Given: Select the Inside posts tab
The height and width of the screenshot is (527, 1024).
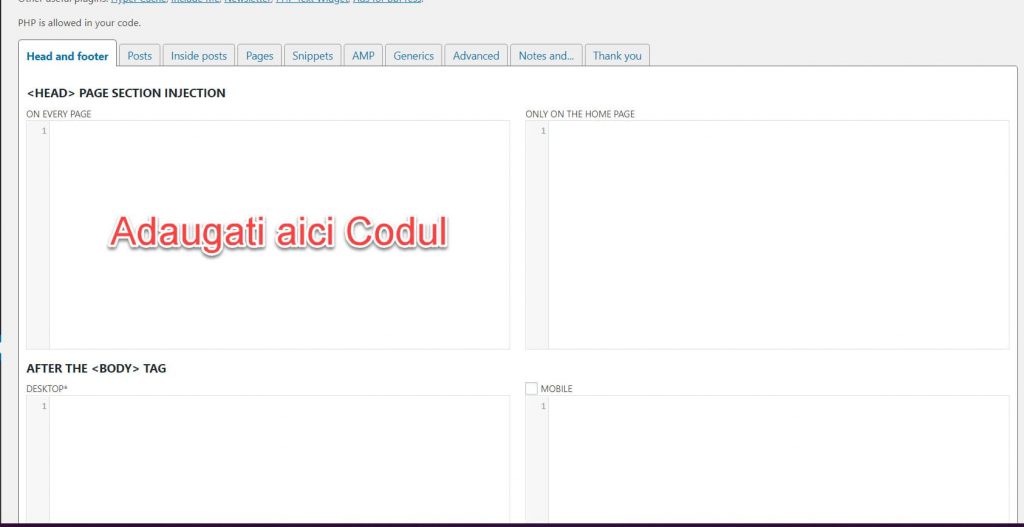Looking at the screenshot, I should coord(198,56).
